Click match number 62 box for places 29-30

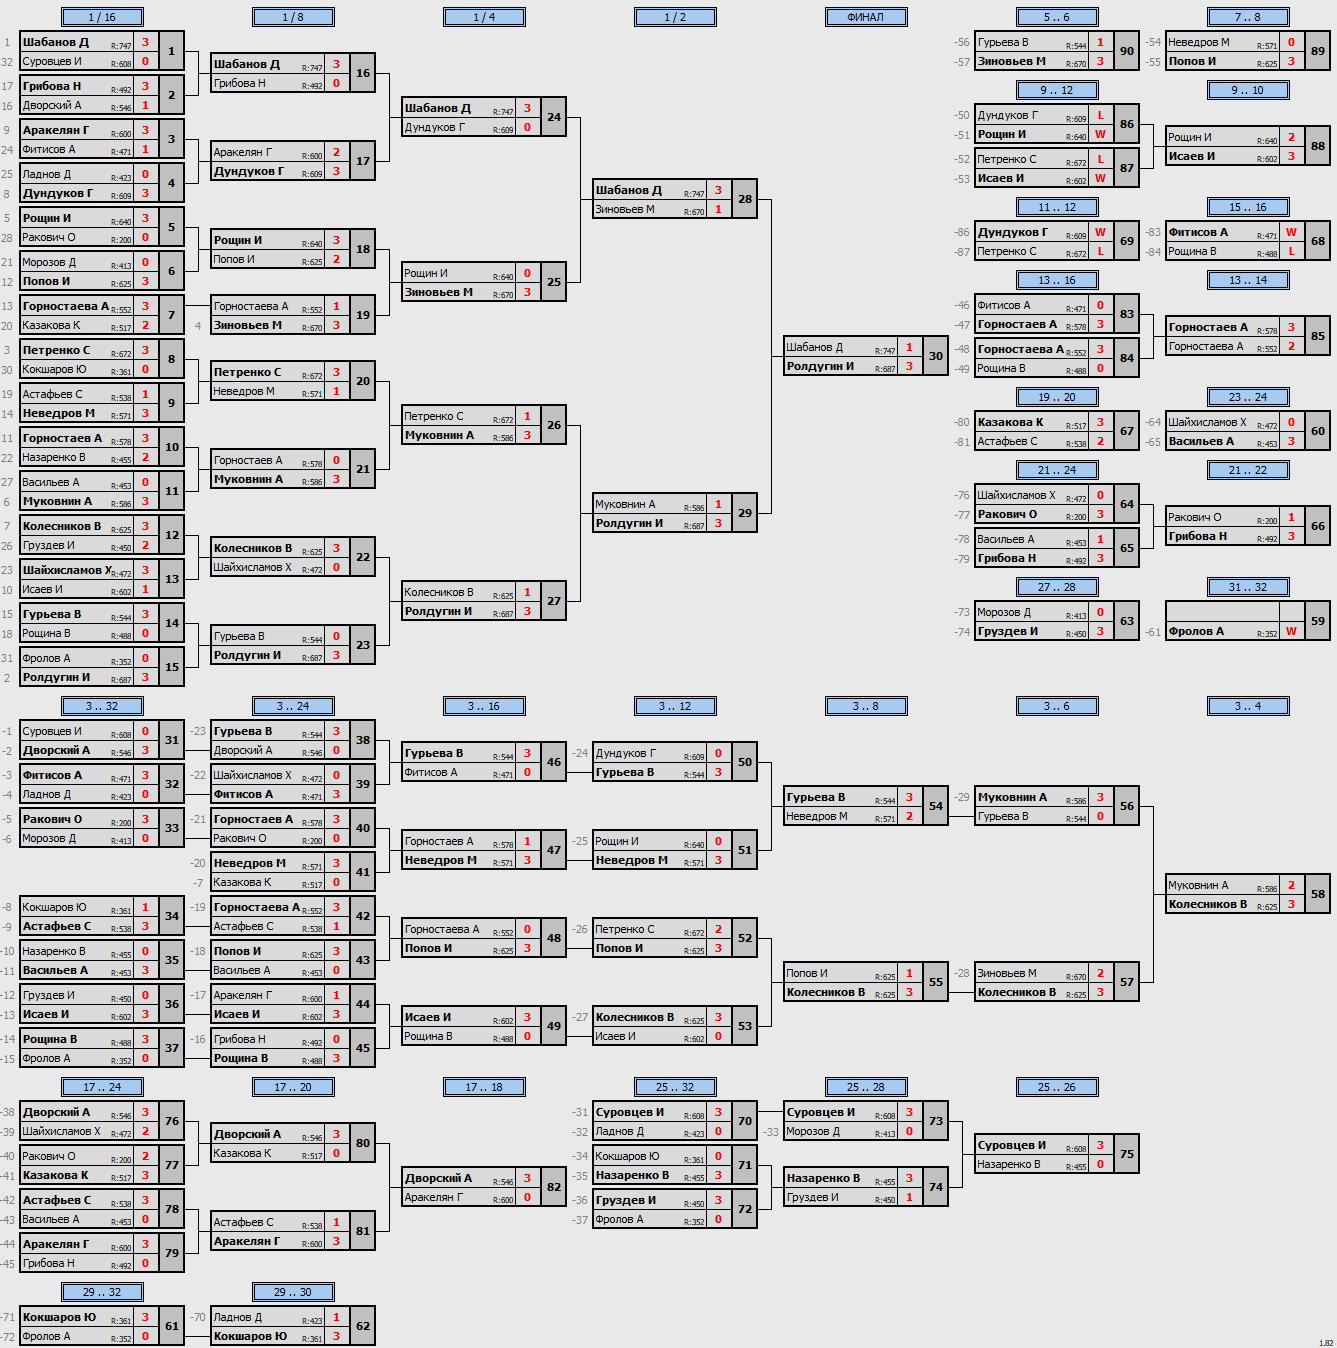coord(363,1326)
